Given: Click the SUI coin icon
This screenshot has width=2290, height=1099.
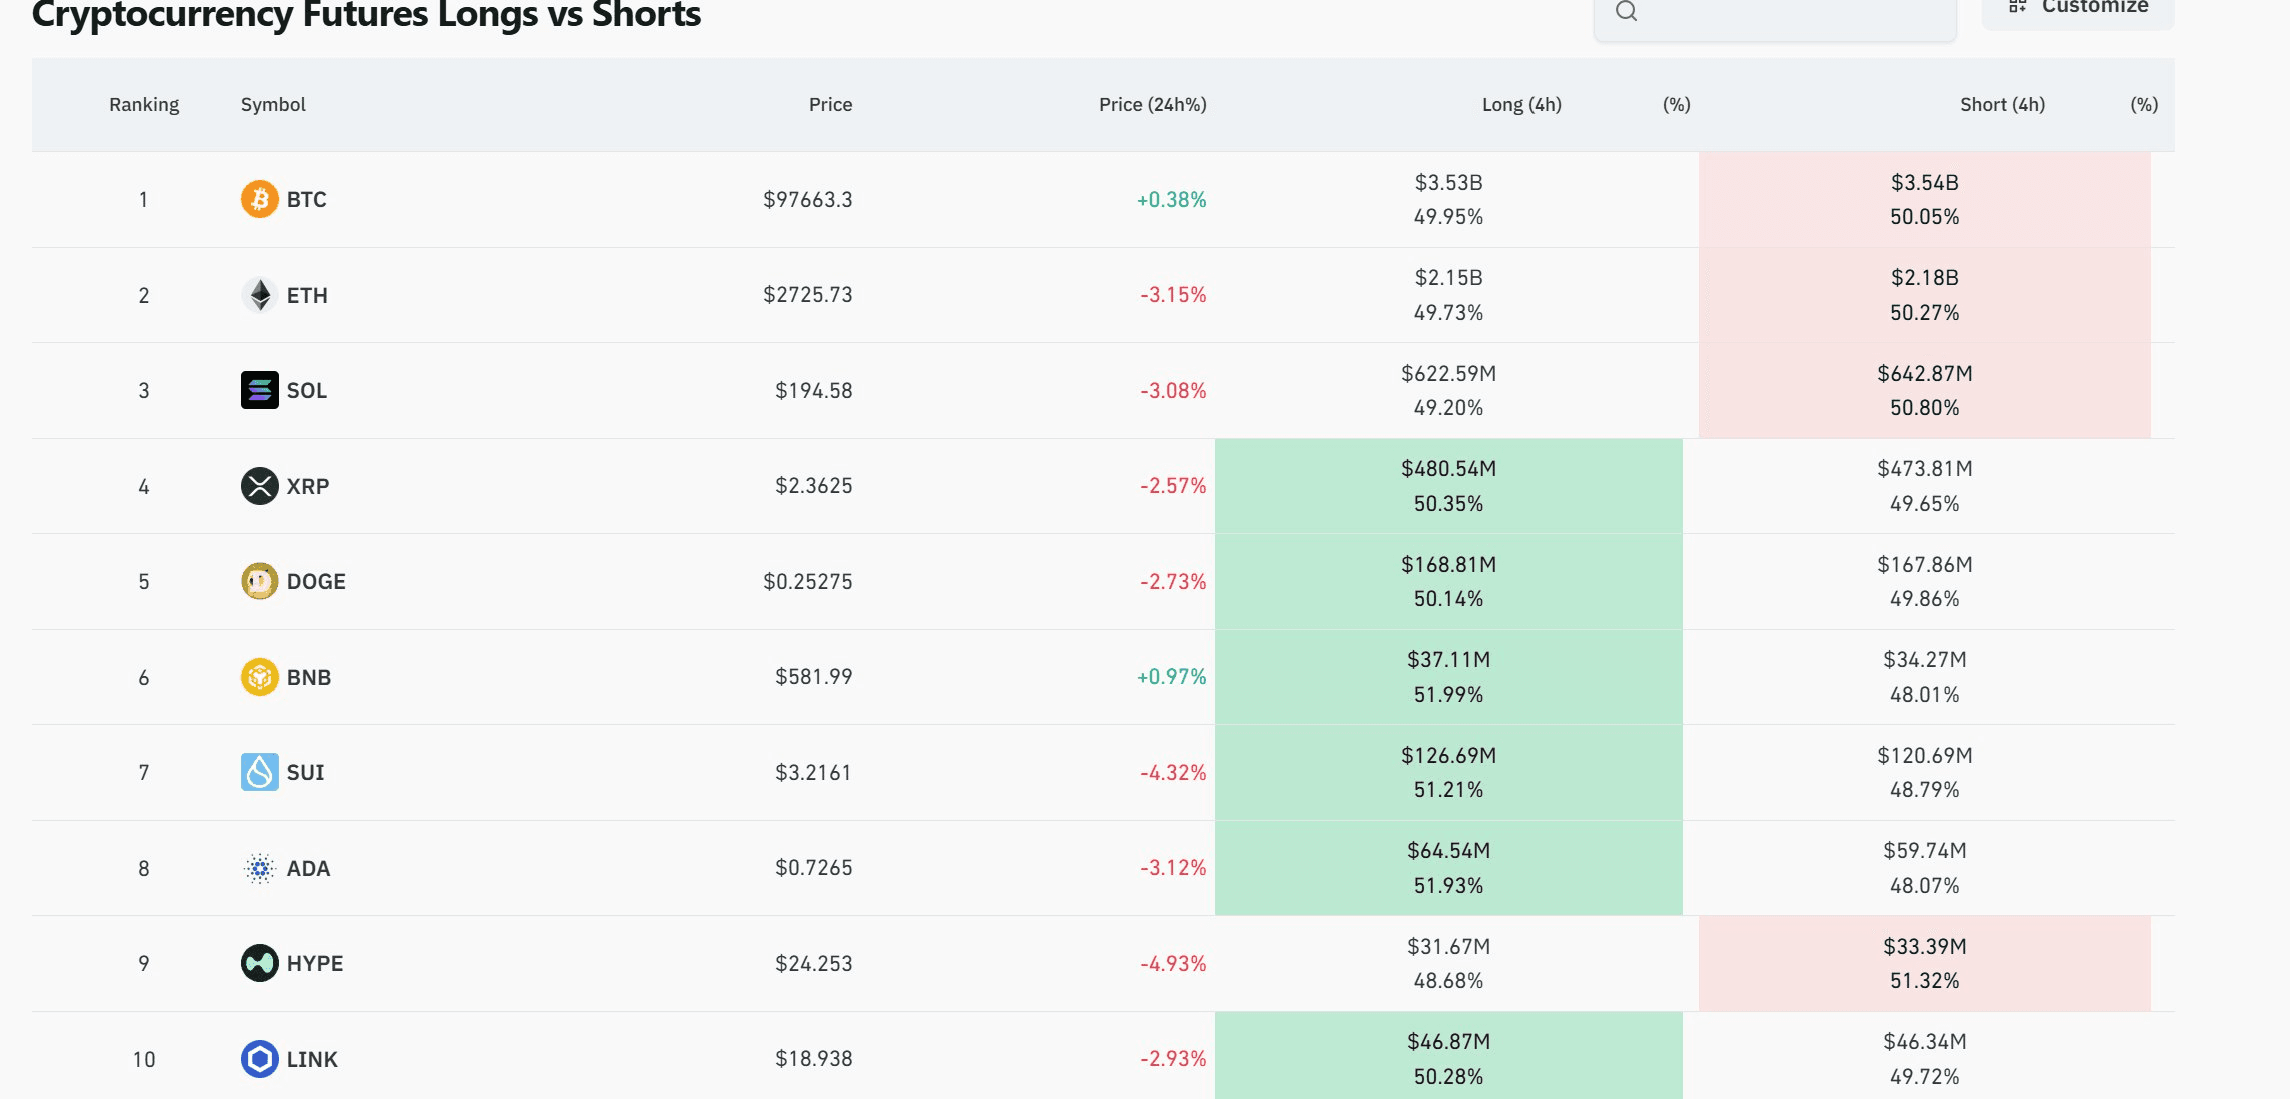Looking at the screenshot, I should [260, 772].
